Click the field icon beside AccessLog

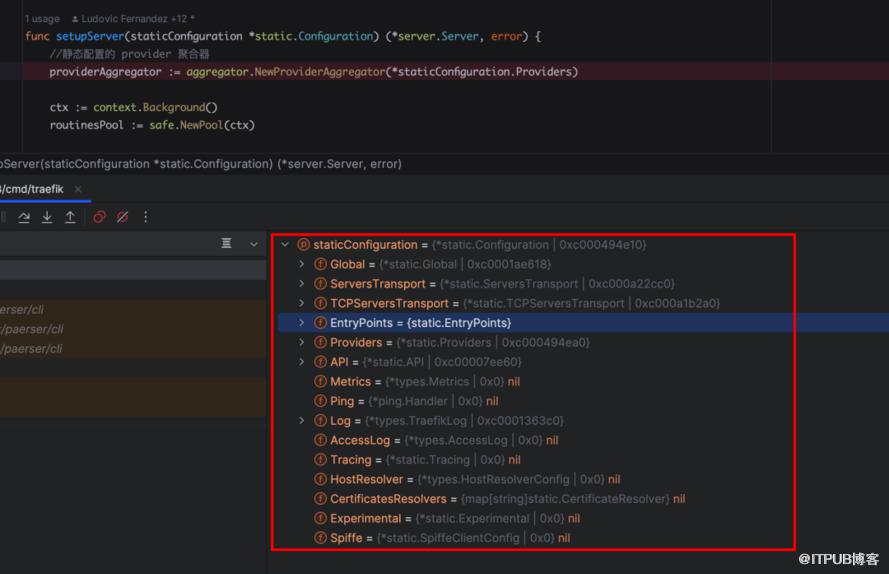(320, 440)
